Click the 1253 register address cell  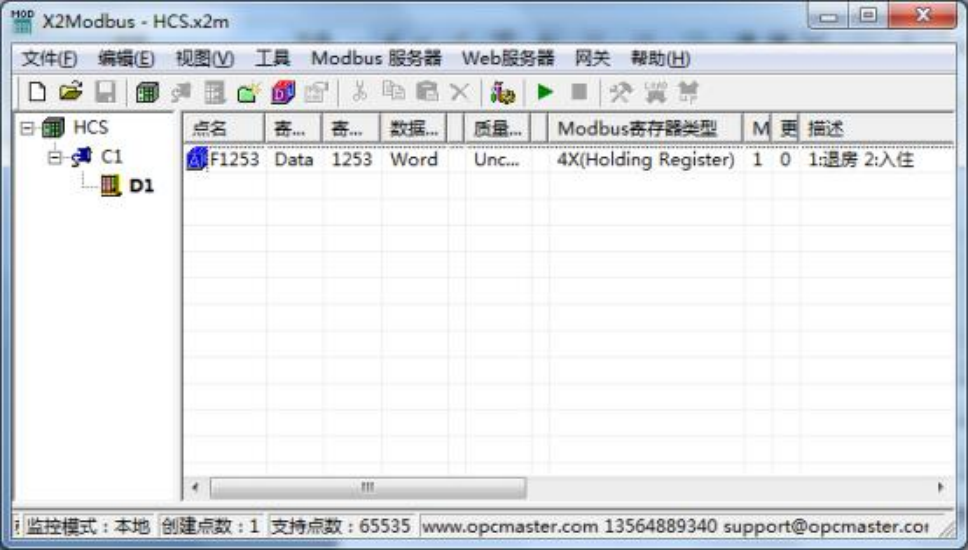351,159
